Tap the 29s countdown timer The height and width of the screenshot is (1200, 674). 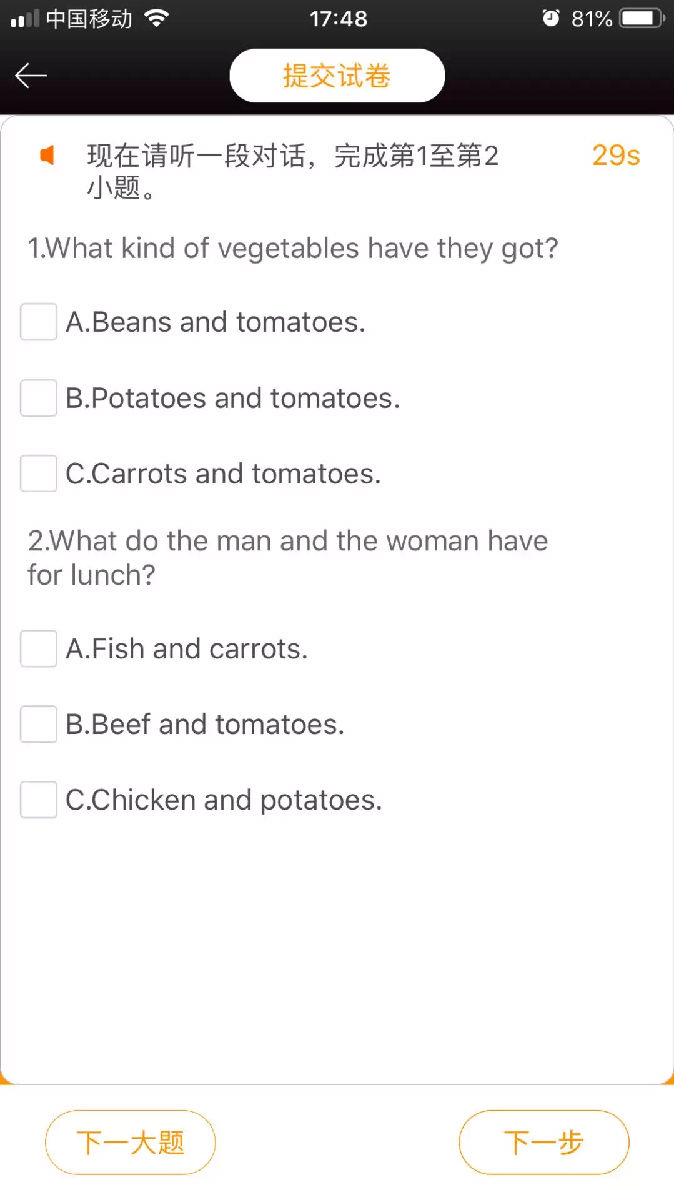[616, 155]
